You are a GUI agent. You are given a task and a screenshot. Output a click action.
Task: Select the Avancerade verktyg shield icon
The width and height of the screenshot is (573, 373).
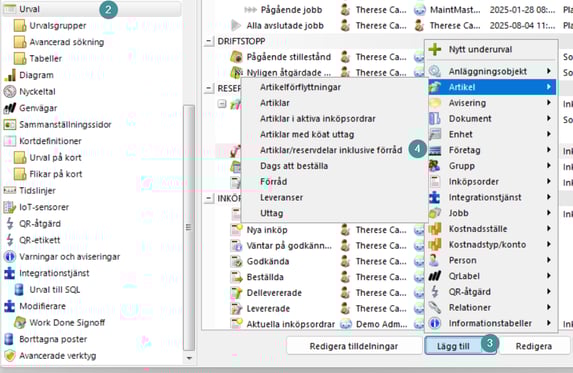[x=10, y=355]
